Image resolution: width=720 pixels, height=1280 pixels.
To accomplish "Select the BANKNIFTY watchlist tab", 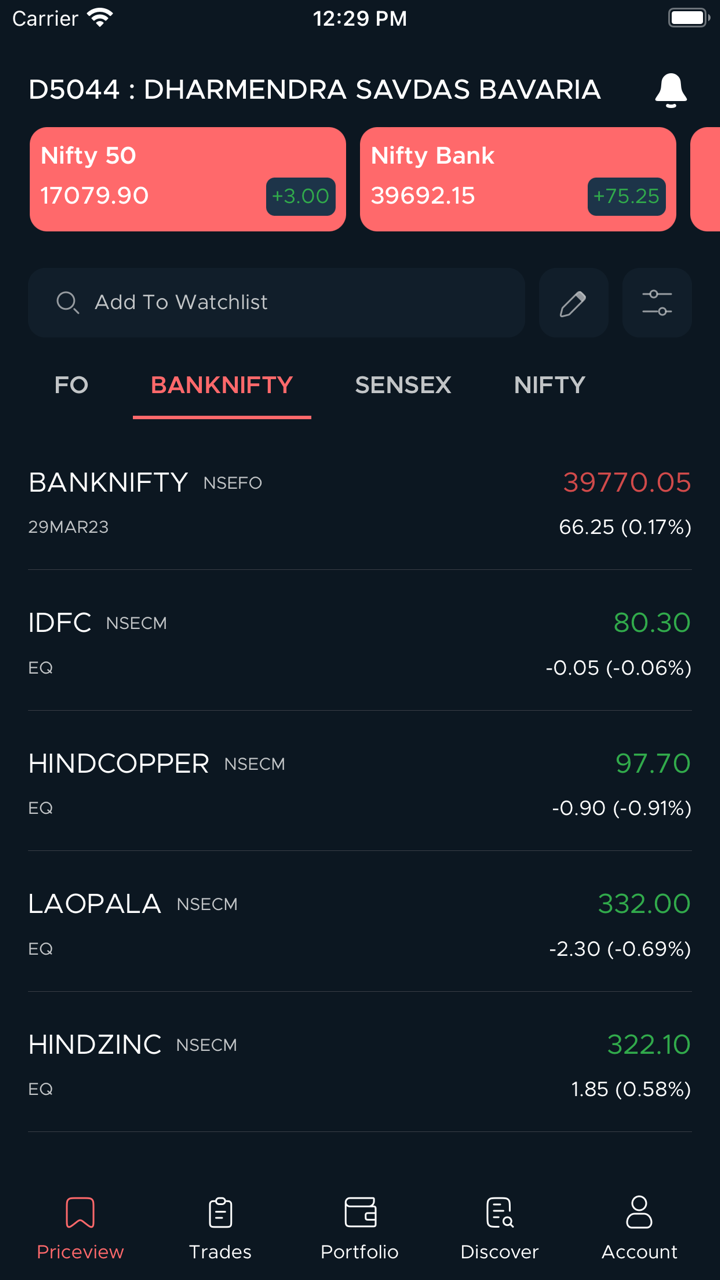I will point(221,385).
